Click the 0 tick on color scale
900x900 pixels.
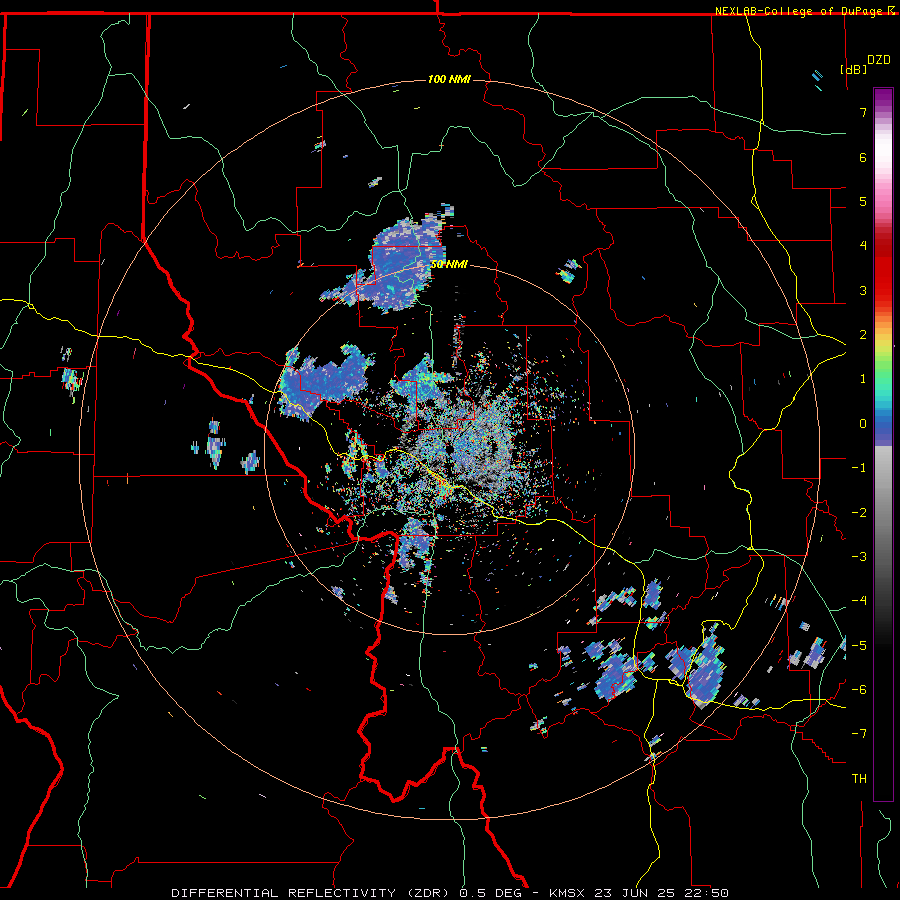[863, 424]
